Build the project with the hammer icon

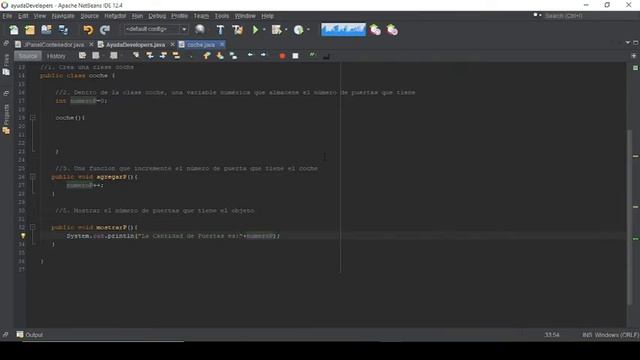point(220,30)
